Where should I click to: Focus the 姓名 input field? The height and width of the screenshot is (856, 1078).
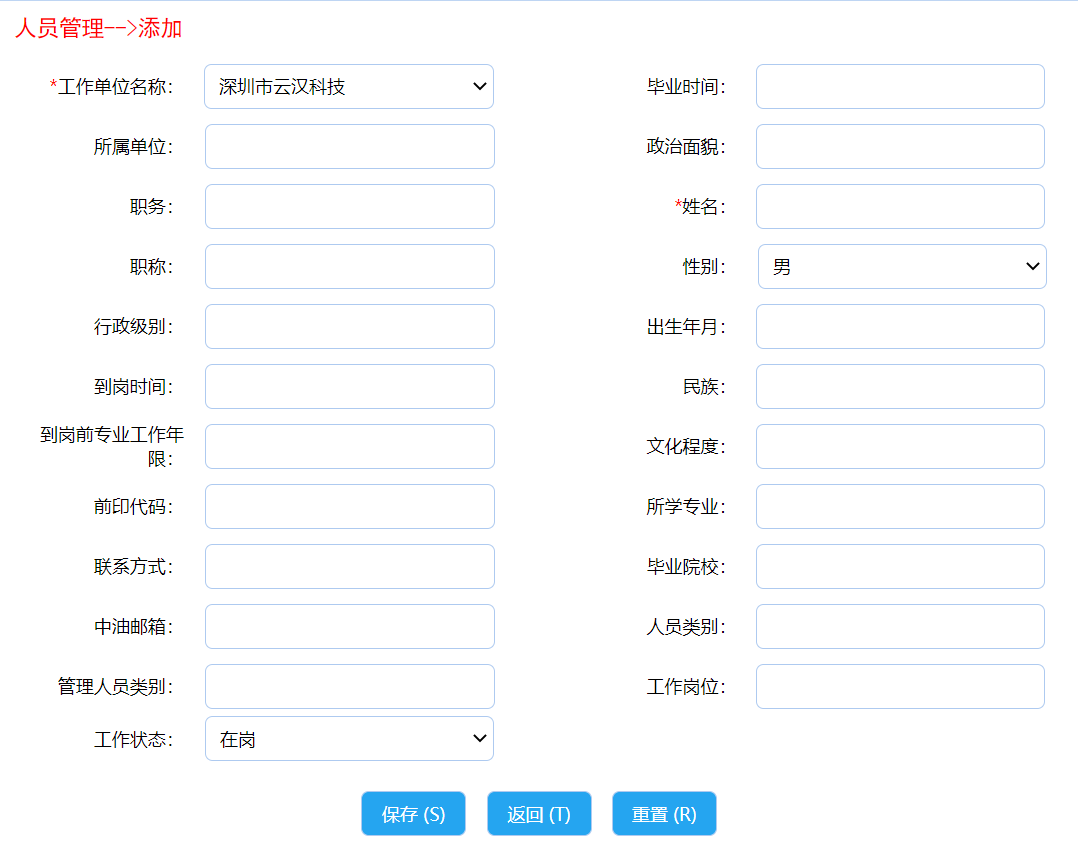click(x=899, y=207)
